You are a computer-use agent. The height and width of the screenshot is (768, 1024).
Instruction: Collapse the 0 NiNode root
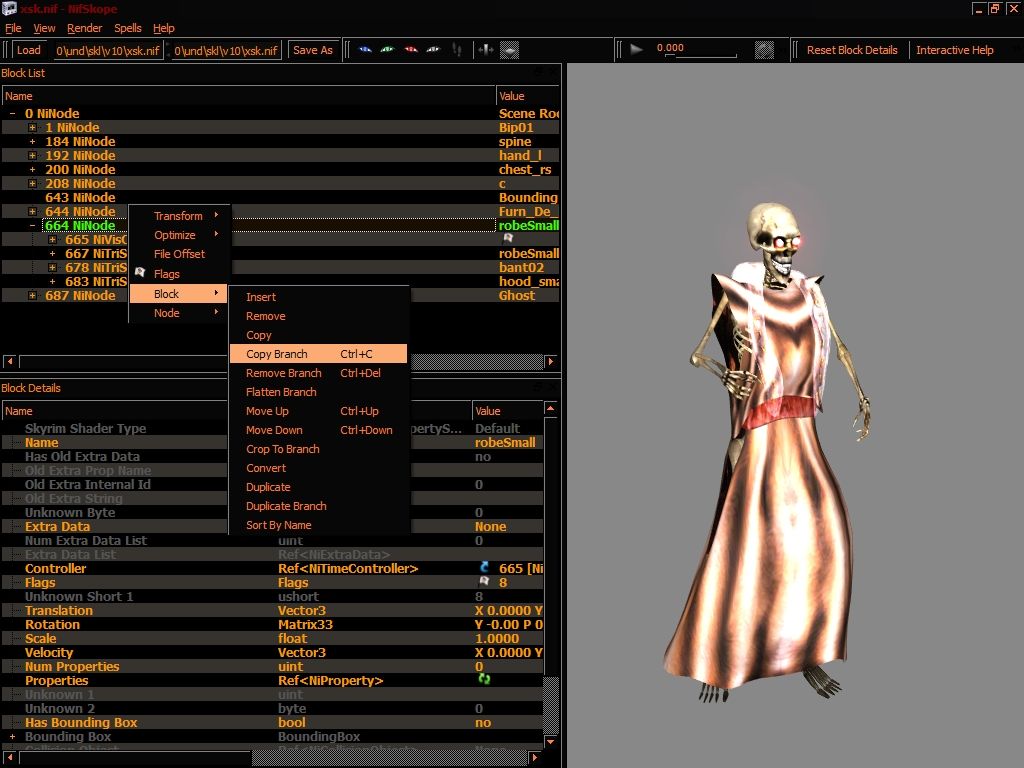click(x=12, y=113)
